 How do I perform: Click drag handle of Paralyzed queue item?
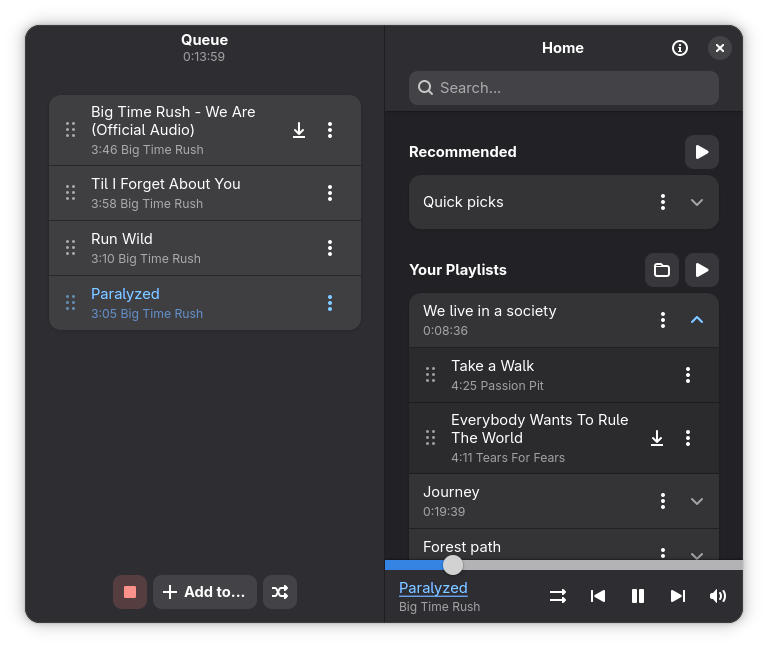click(x=71, y=303)
